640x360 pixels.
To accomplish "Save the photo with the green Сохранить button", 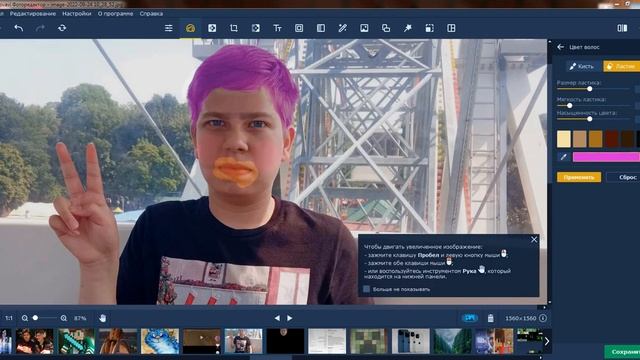I will [x=622, y=352].
